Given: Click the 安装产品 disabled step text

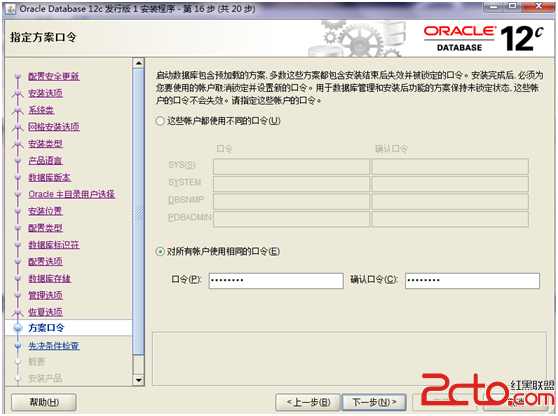Looking at the screenshot, I should pos(45,378).
